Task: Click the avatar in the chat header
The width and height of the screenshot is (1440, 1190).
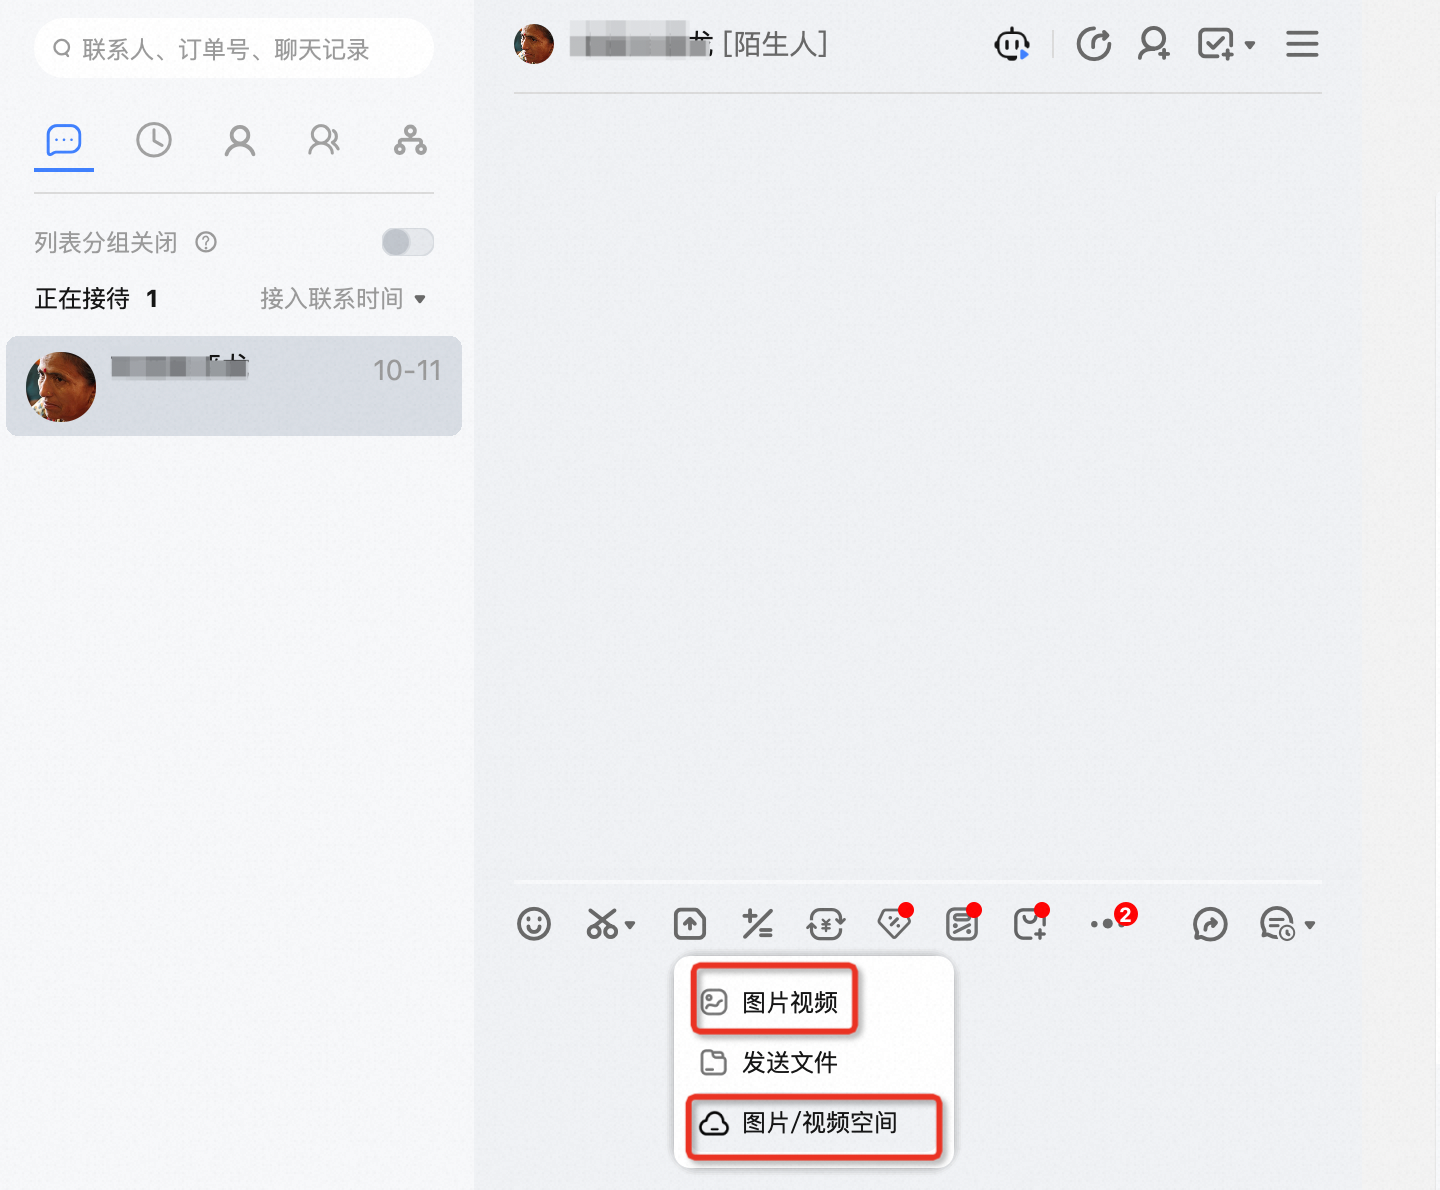Action: [534, 44]
